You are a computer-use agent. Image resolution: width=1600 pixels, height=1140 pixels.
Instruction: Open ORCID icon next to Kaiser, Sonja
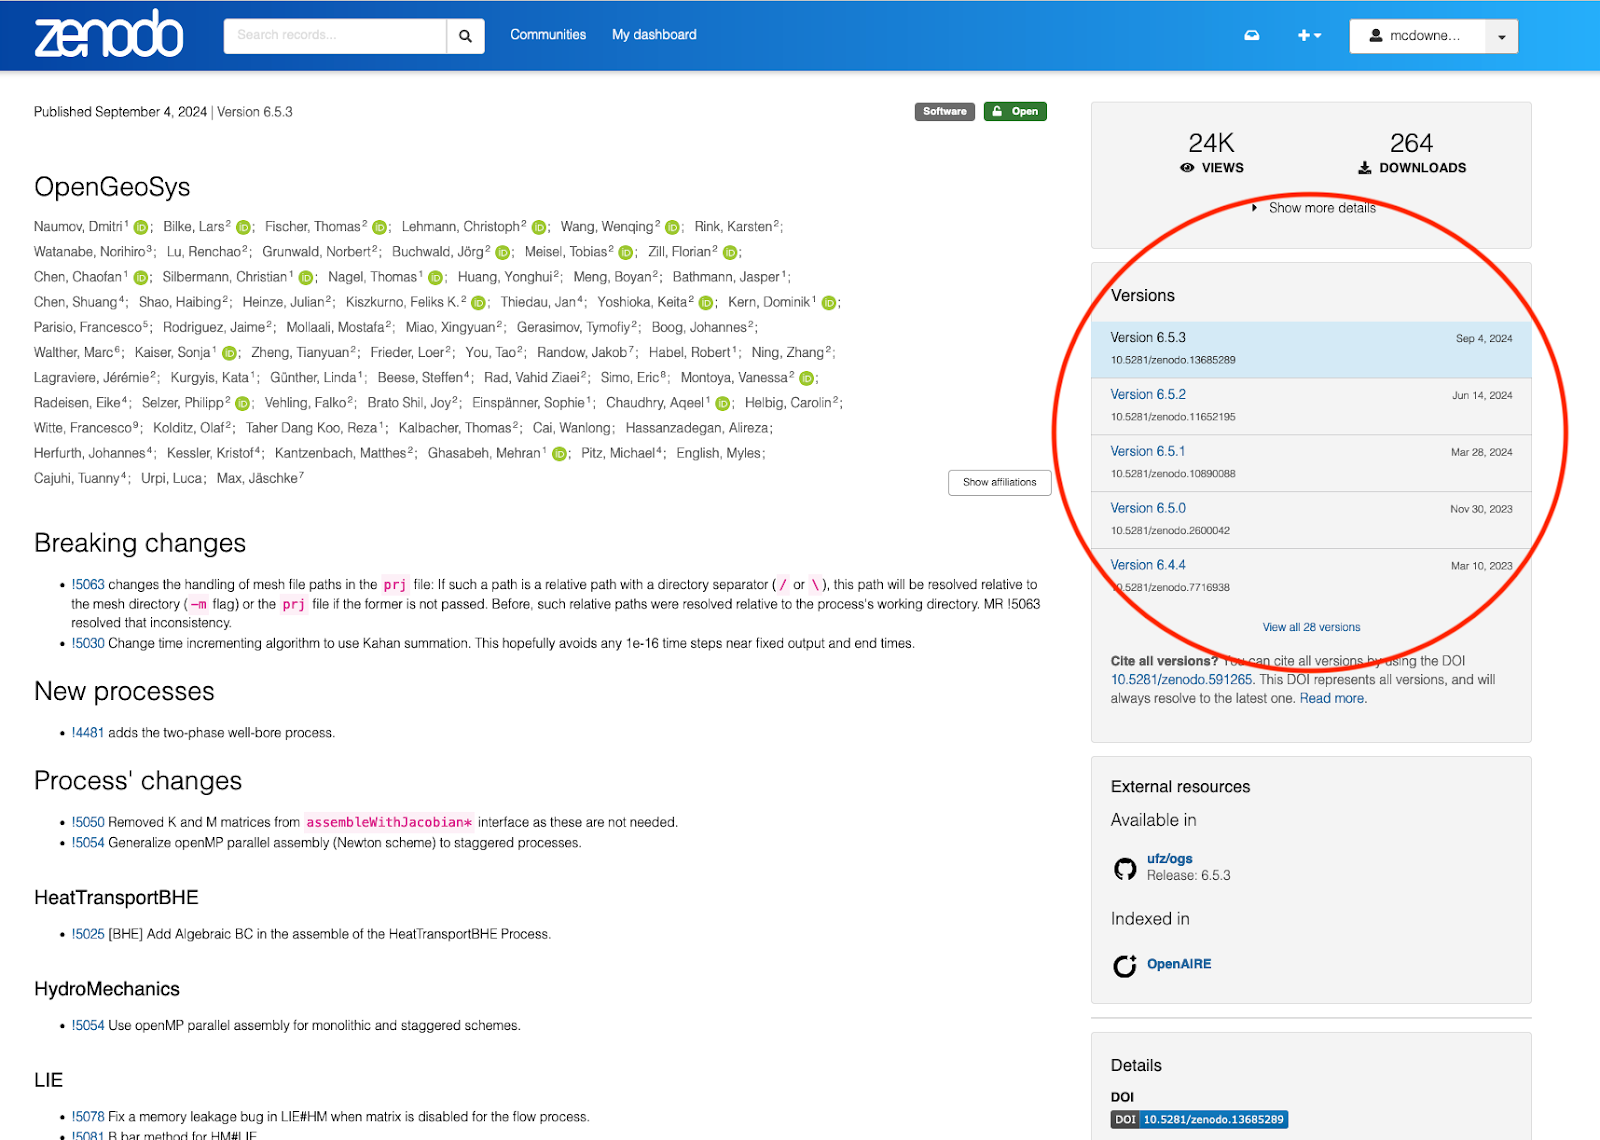click(229, 353)
